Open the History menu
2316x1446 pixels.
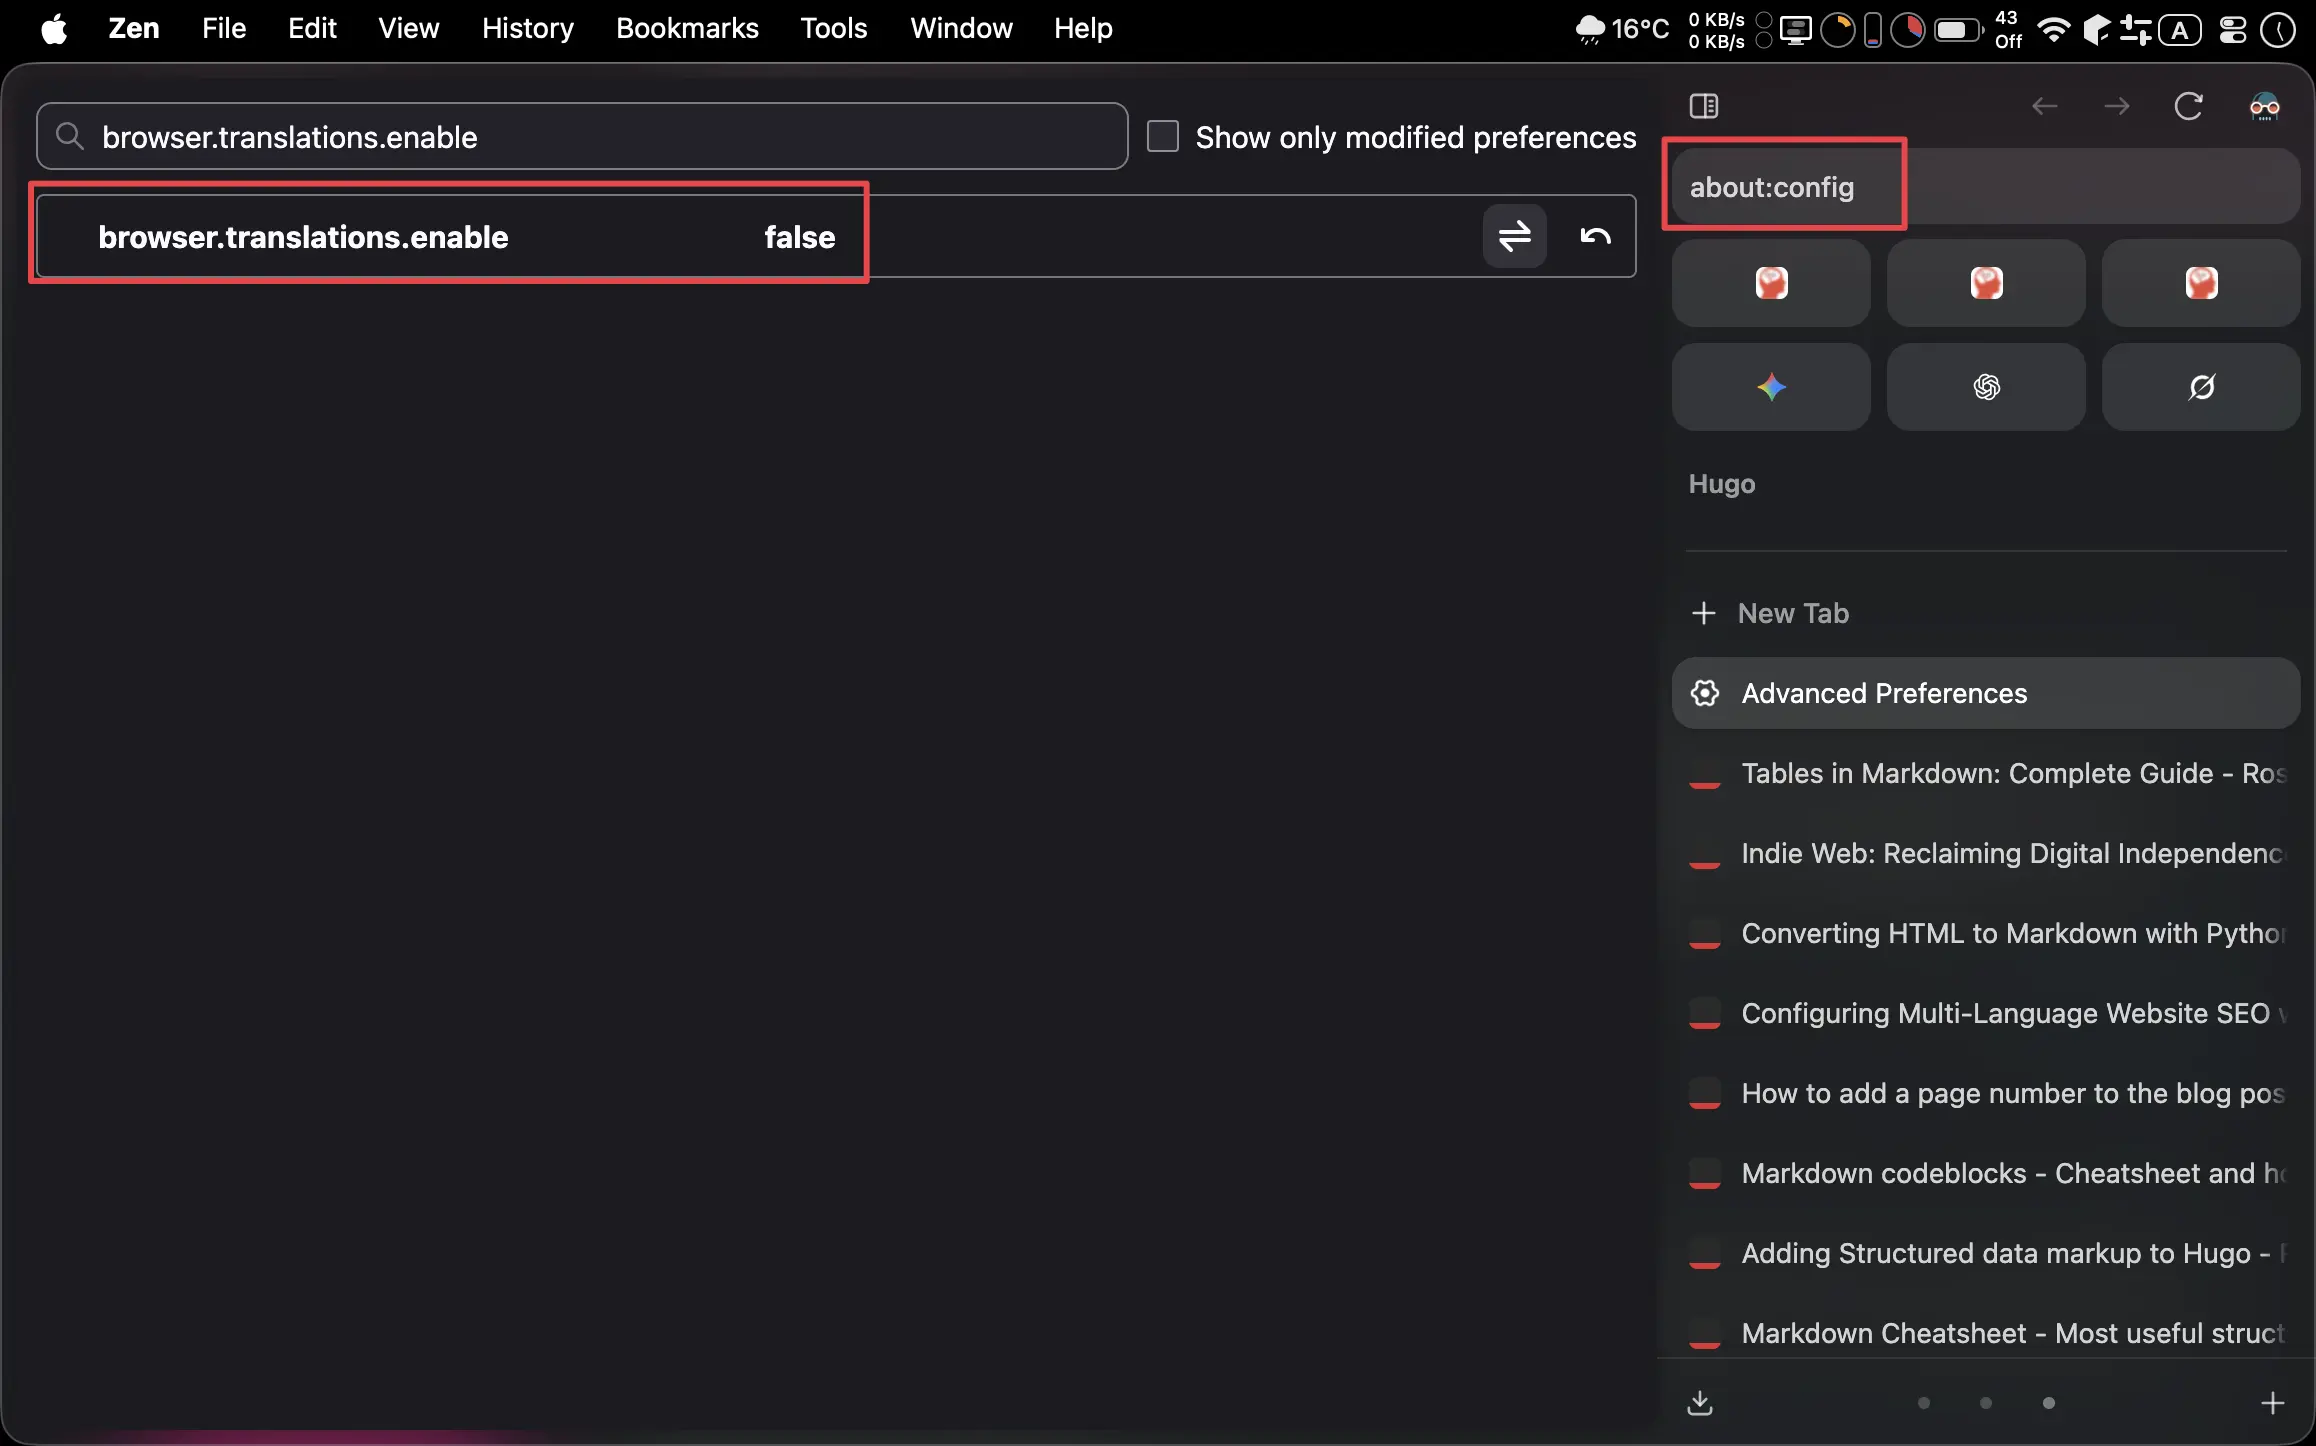tap(527, 28)
